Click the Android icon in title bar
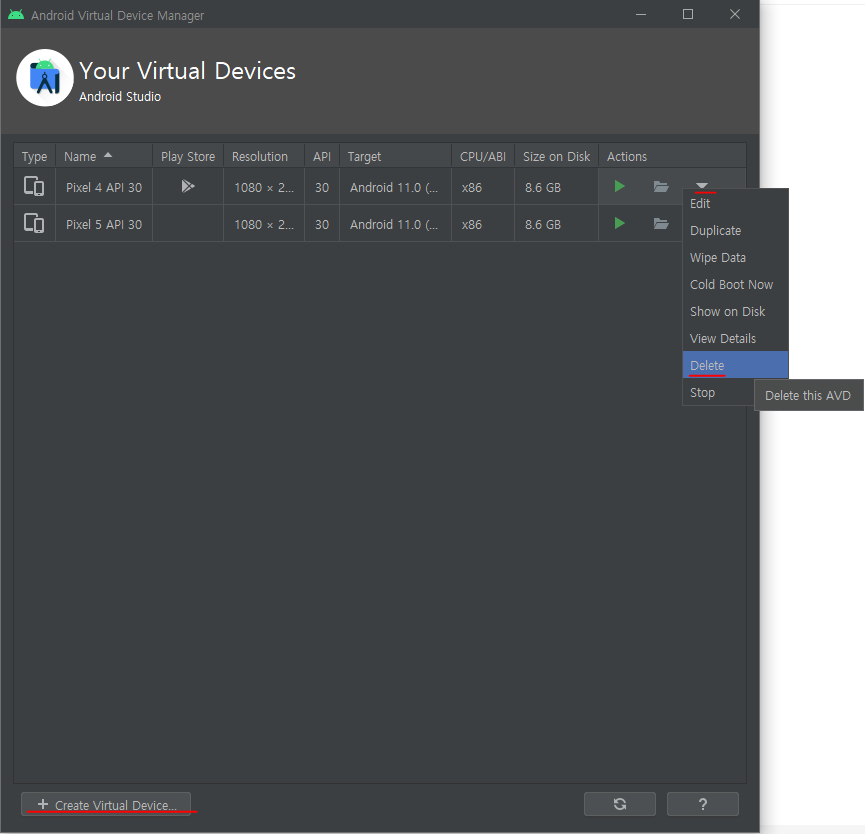The image size is (865, 834). (x=16, y=14)
